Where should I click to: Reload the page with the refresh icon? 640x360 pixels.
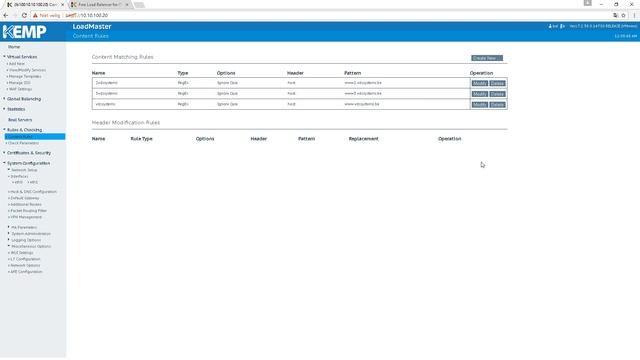tap(24, 15)
